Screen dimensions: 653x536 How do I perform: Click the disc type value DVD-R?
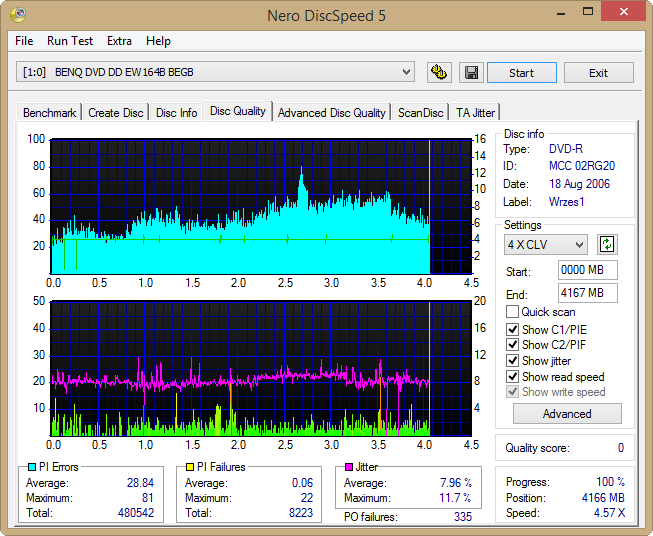[566, 149]
